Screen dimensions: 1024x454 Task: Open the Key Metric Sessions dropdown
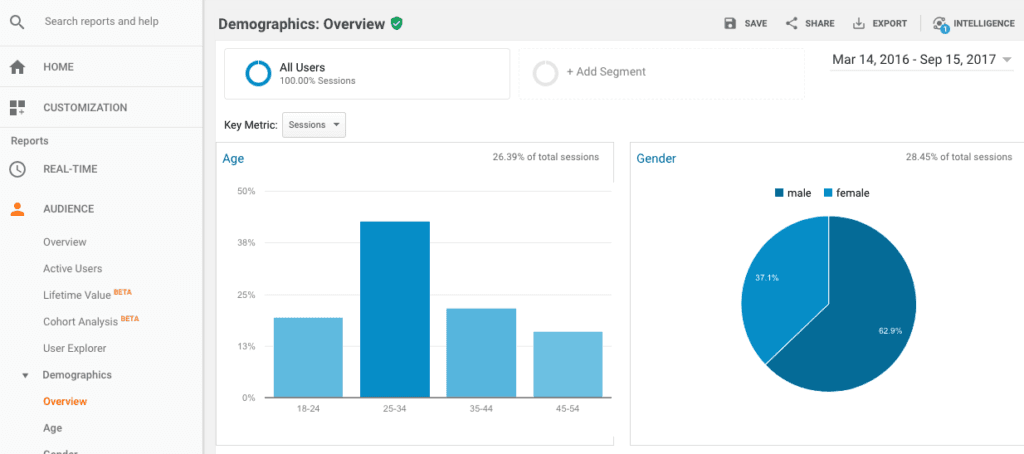coord(314,125)
